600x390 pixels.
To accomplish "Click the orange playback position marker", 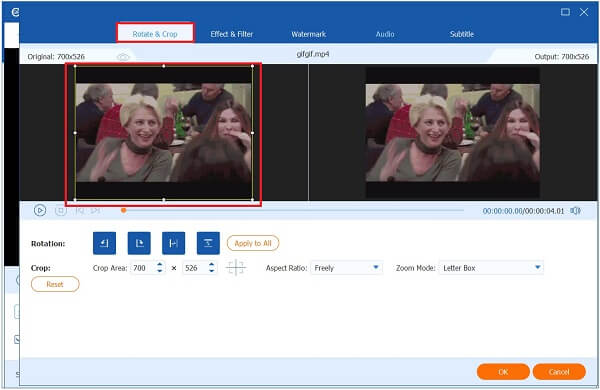I will click(x=124, y=210).
